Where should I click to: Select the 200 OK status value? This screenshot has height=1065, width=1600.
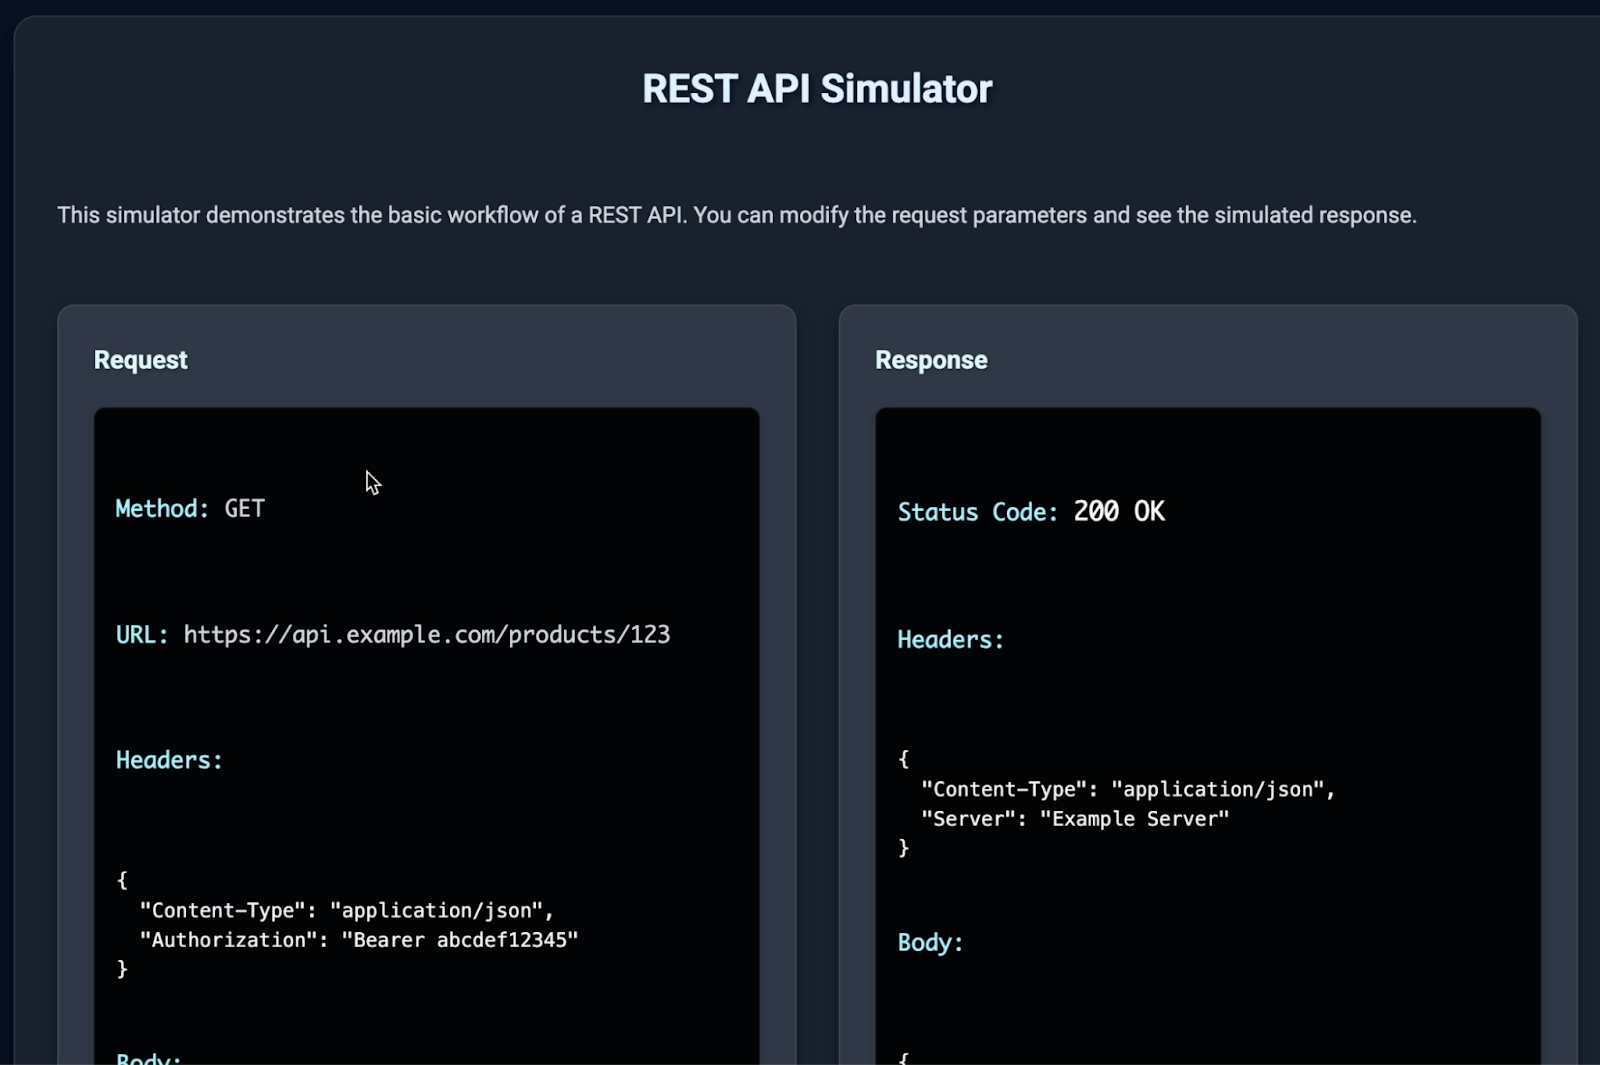[1118, 512]
